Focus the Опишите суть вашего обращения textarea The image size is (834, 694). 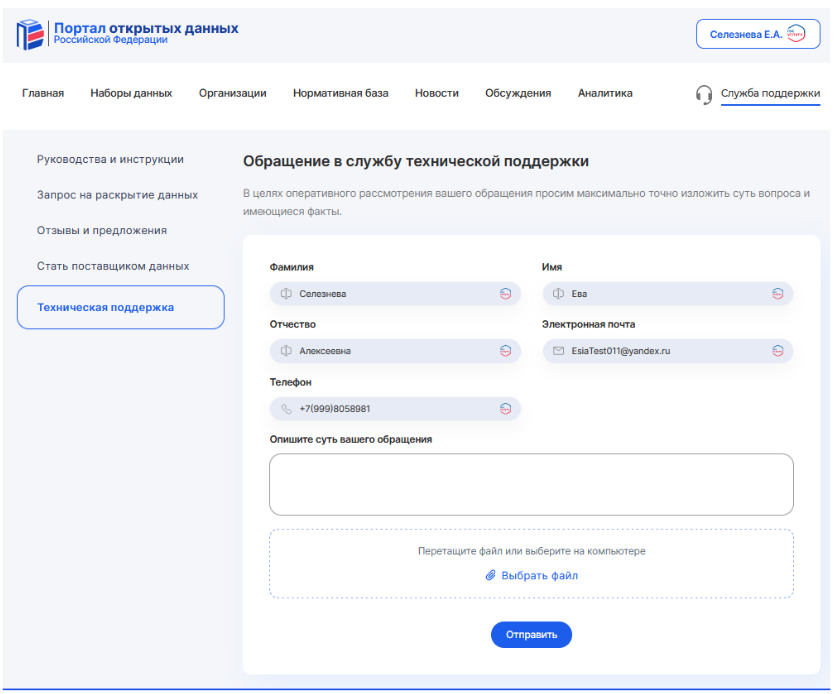coord(531,485)
